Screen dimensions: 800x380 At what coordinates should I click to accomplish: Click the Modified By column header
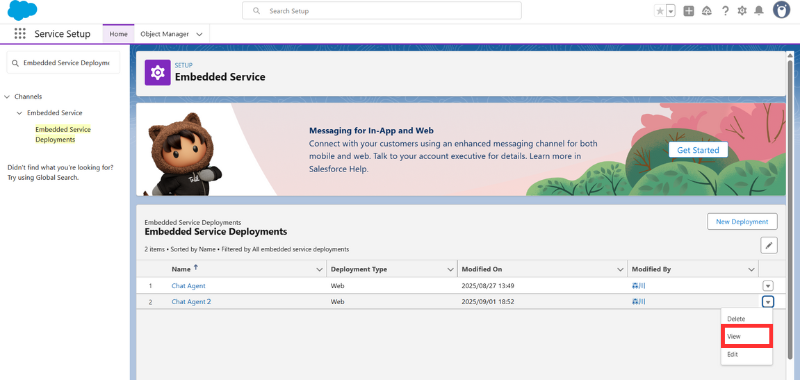[x=651, y=269]
